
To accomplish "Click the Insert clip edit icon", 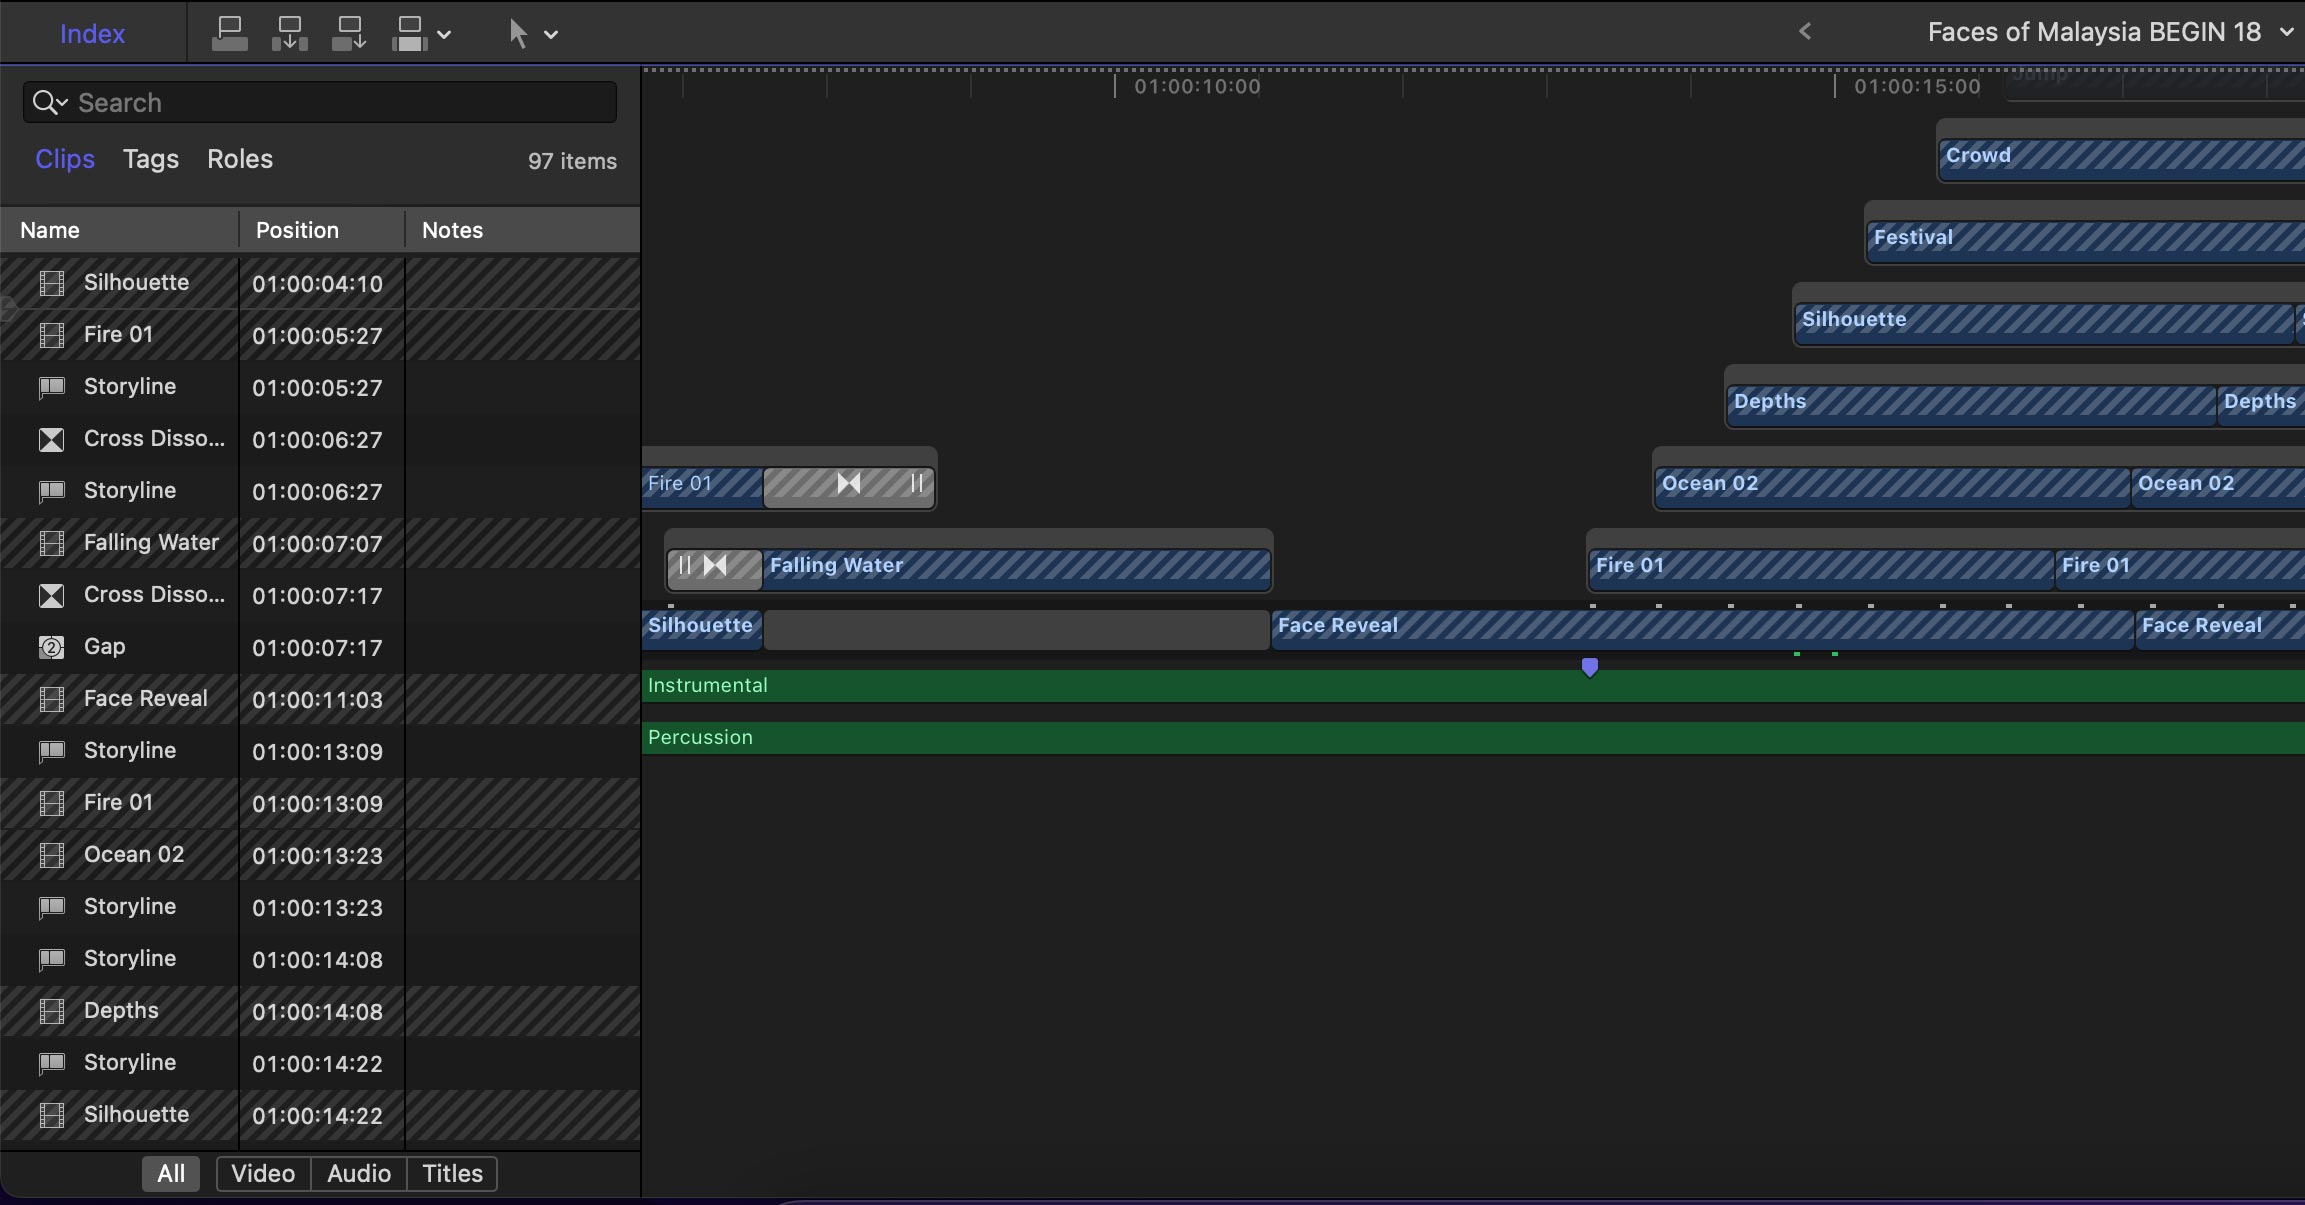I will point(290,34).
